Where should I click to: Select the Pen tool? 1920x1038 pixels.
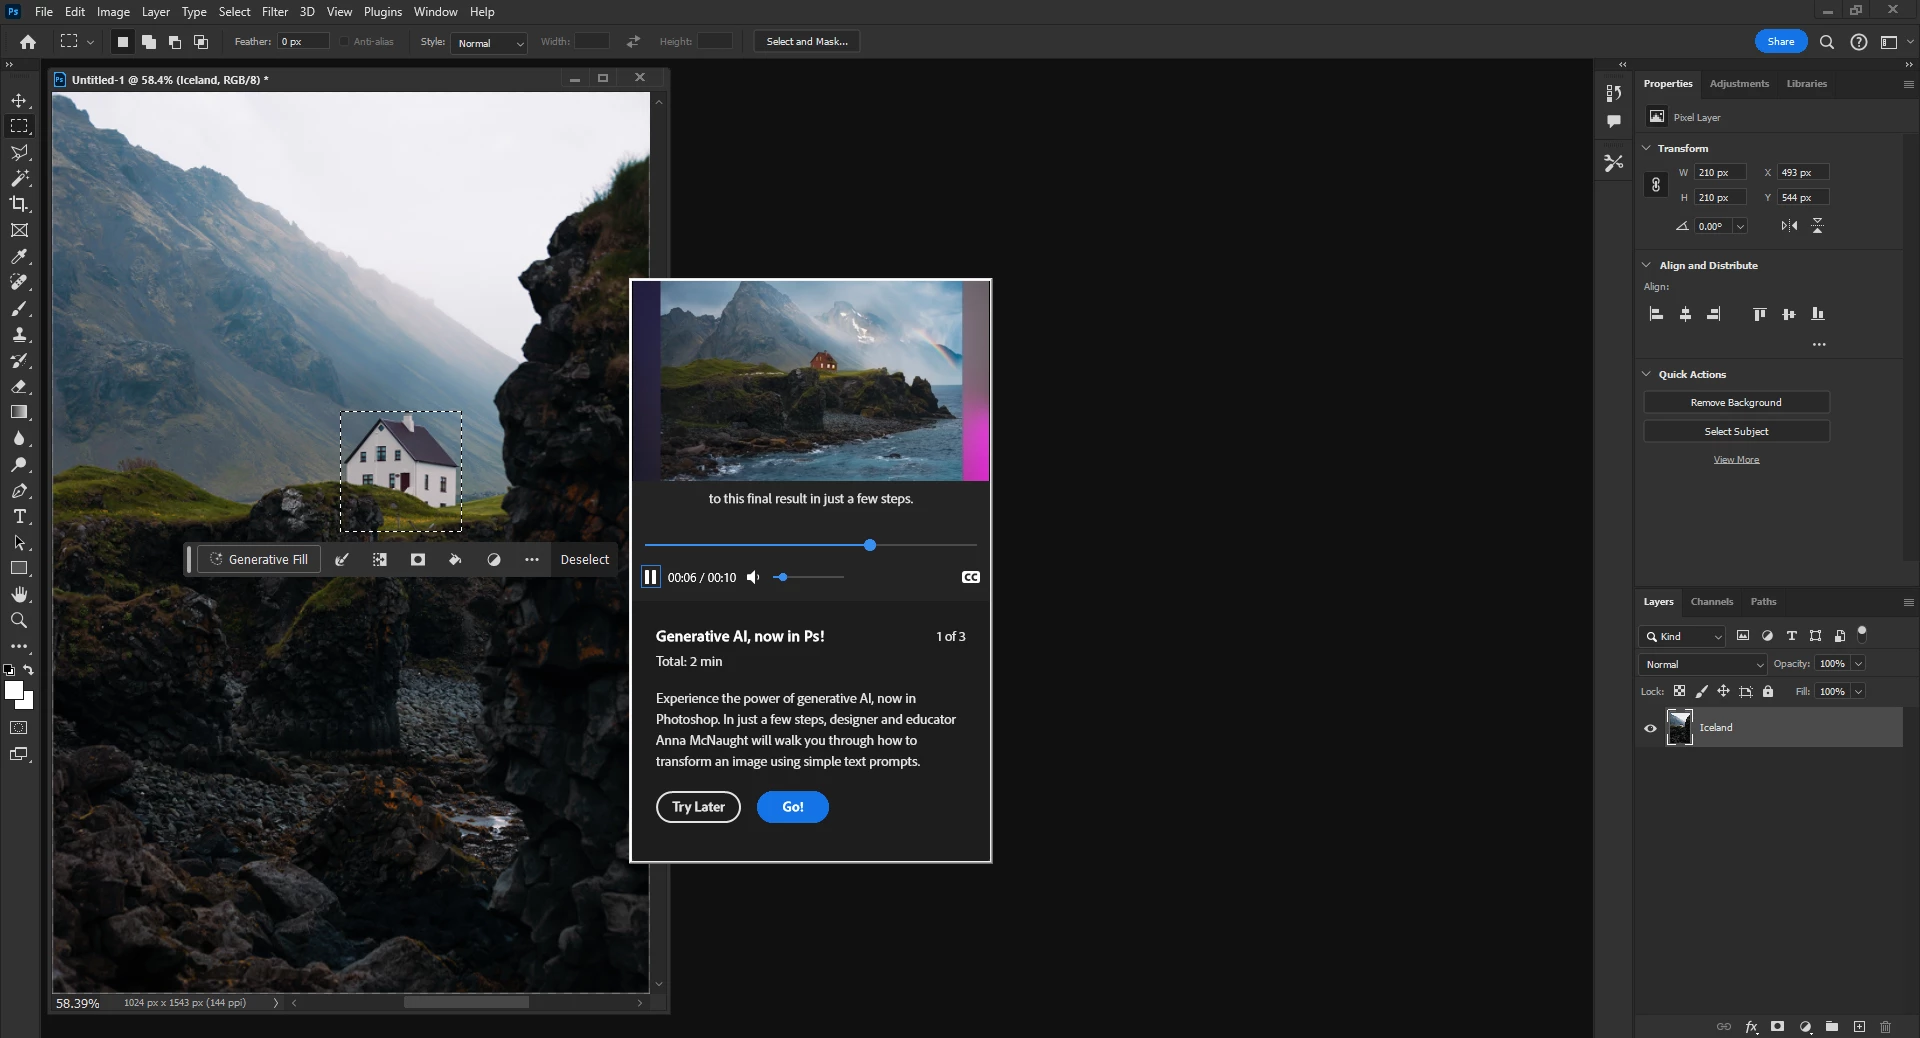pos(19,490)
